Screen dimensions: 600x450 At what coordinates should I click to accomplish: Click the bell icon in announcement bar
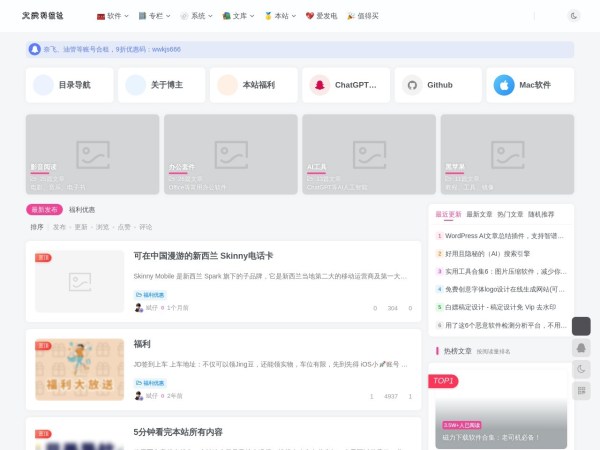35,49
